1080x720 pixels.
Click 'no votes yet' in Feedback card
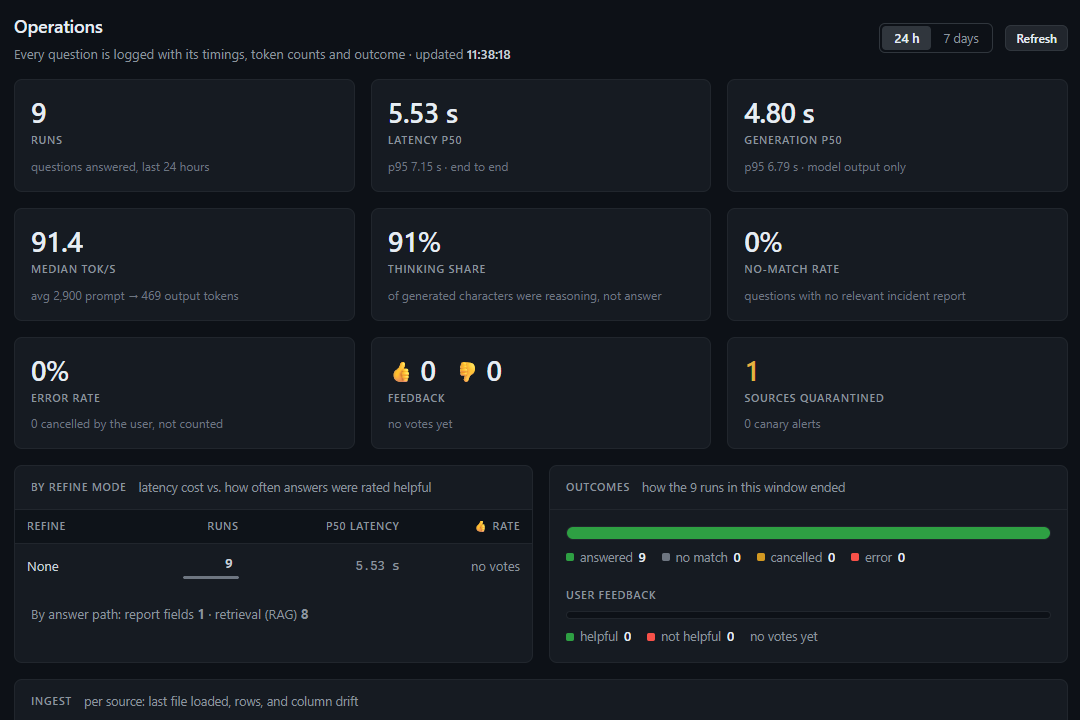420,424
